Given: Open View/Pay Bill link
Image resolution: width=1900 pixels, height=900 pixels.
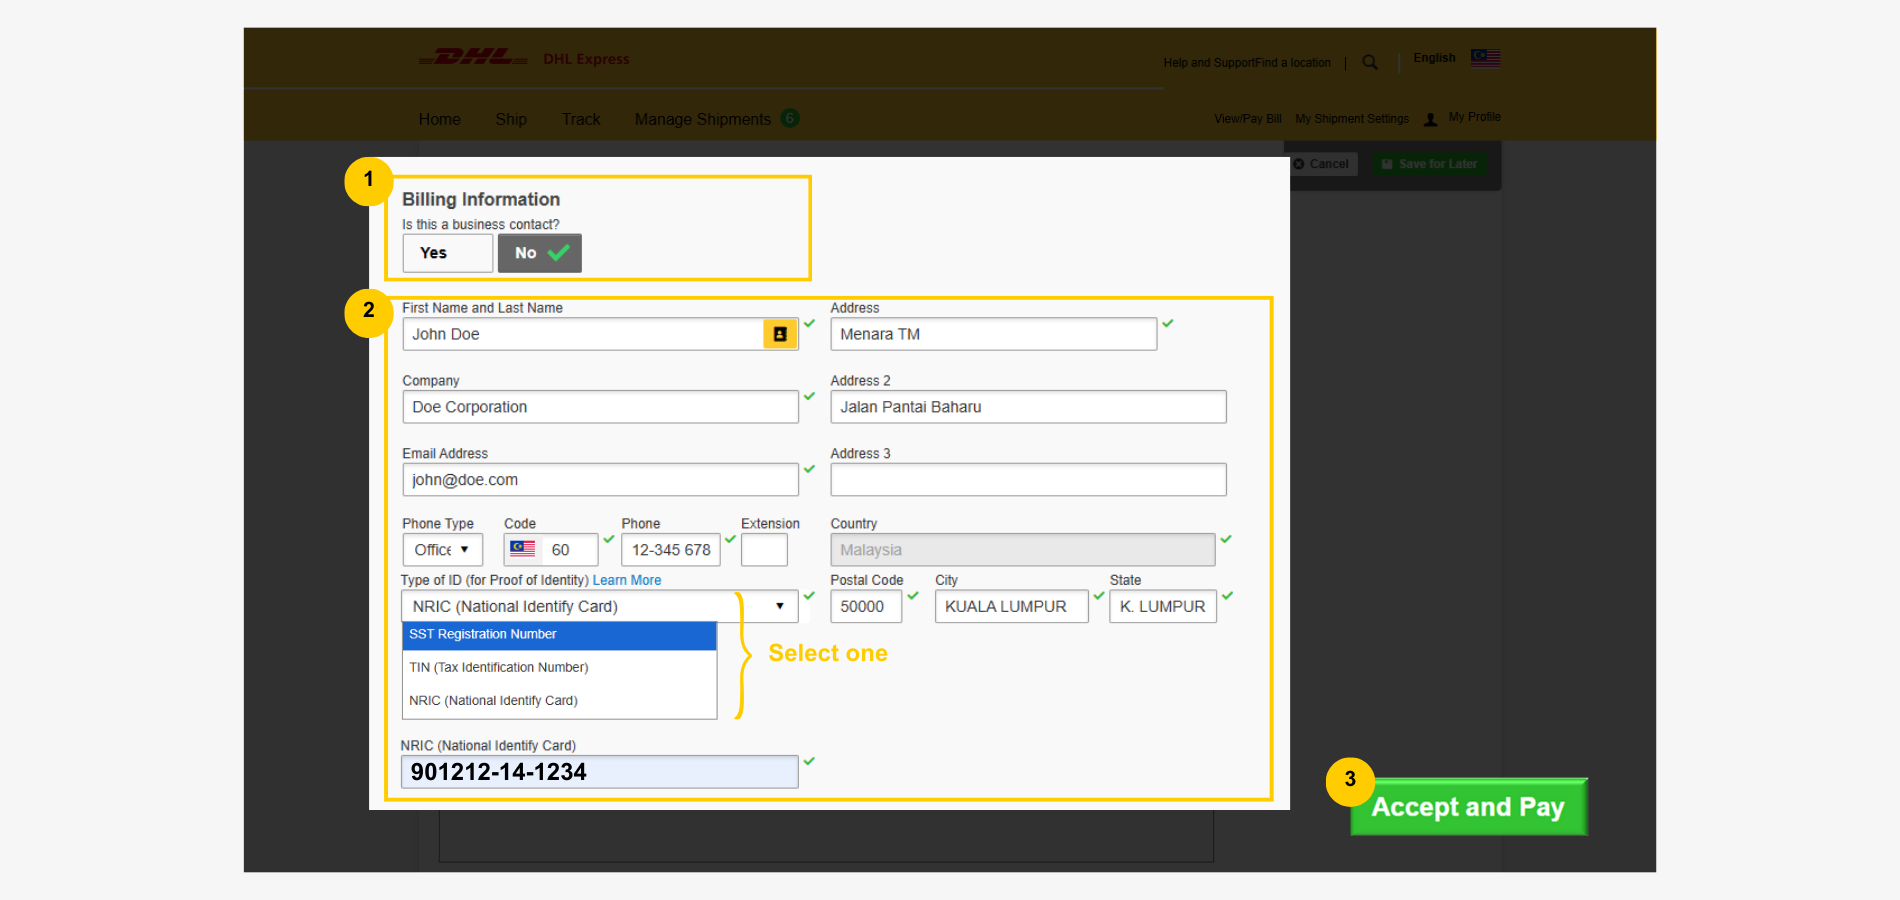Looking at the screenshot, I should tap(1247, 119).
